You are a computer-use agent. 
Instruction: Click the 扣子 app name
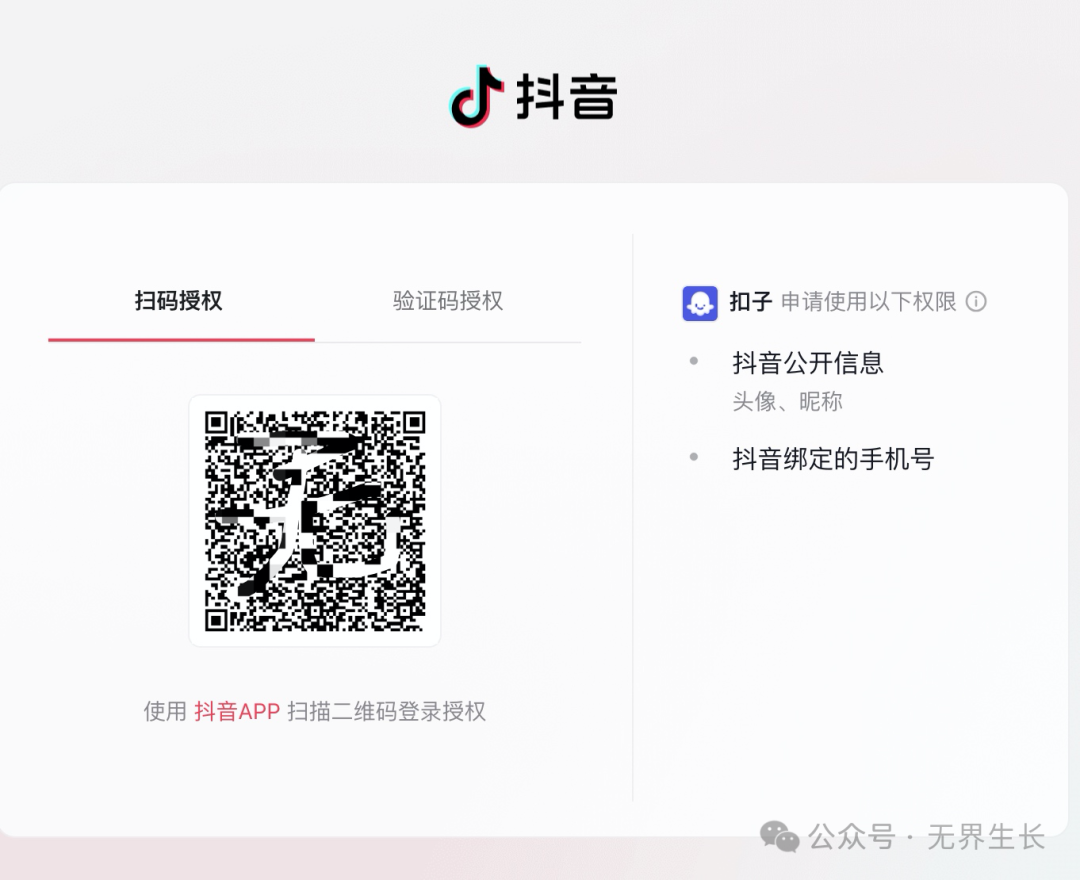pos(751,302)
